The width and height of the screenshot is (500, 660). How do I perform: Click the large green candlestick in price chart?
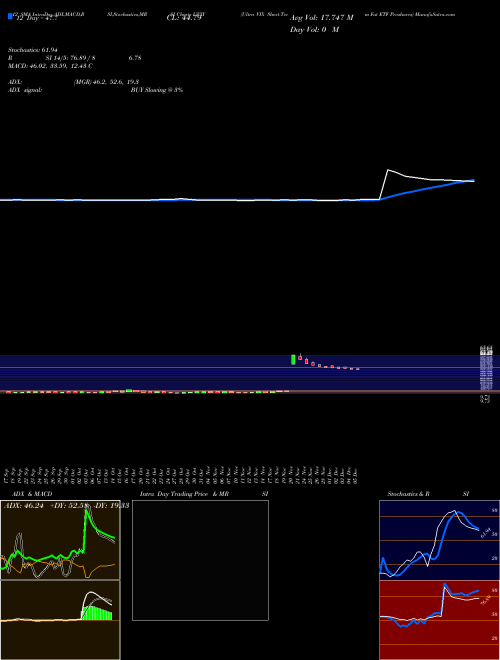293,360
